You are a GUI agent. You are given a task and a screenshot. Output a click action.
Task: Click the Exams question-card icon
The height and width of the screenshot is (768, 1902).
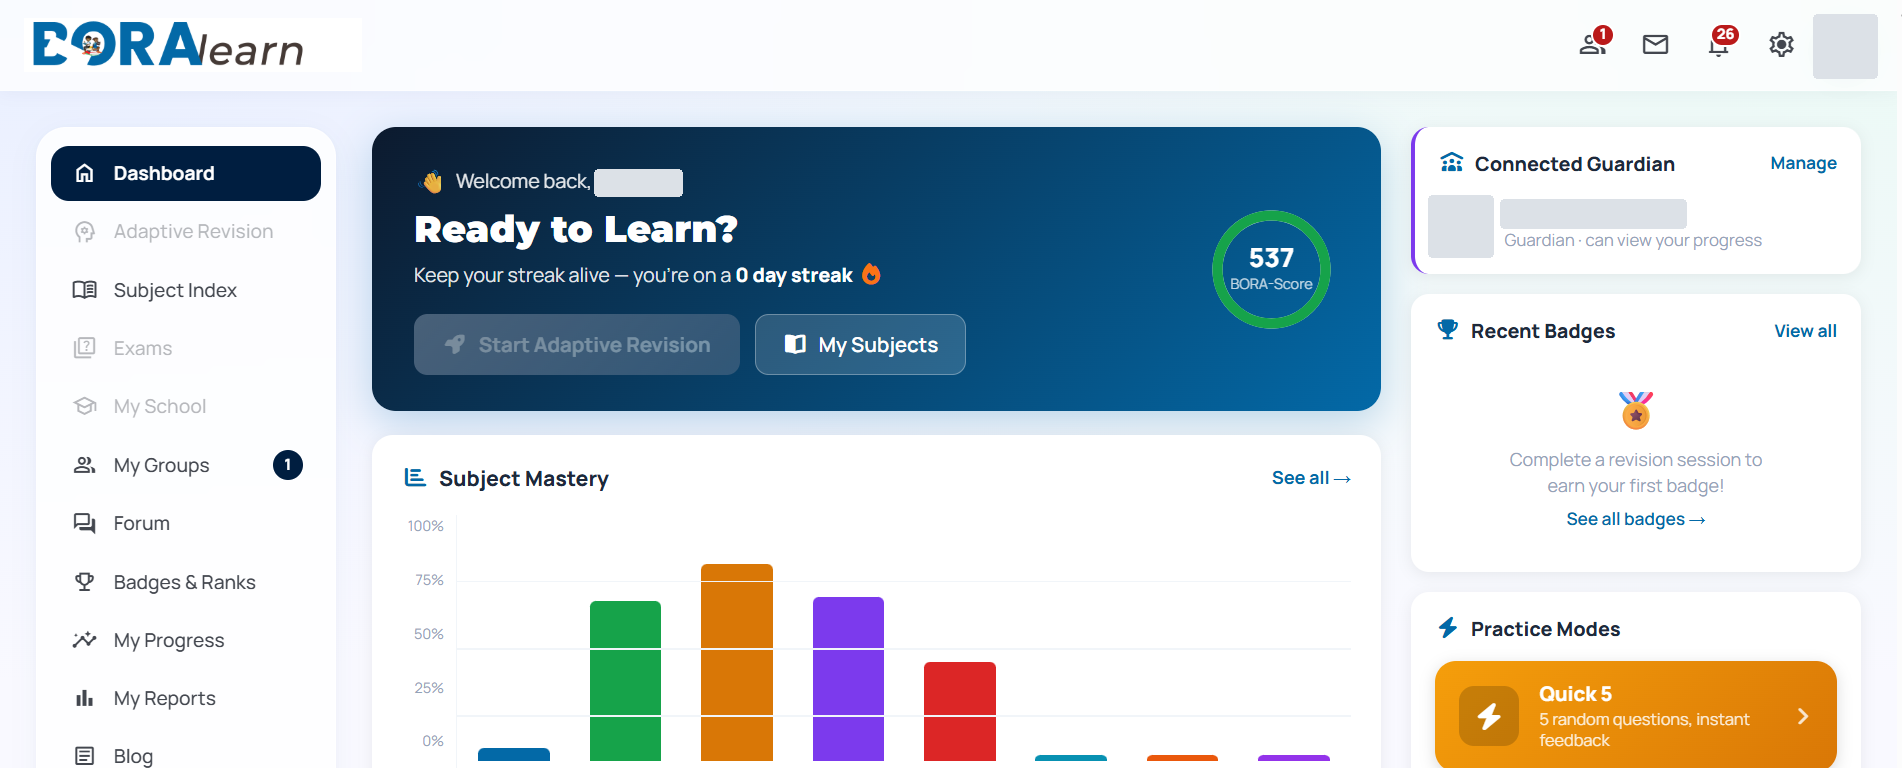[x=85, y=348]
